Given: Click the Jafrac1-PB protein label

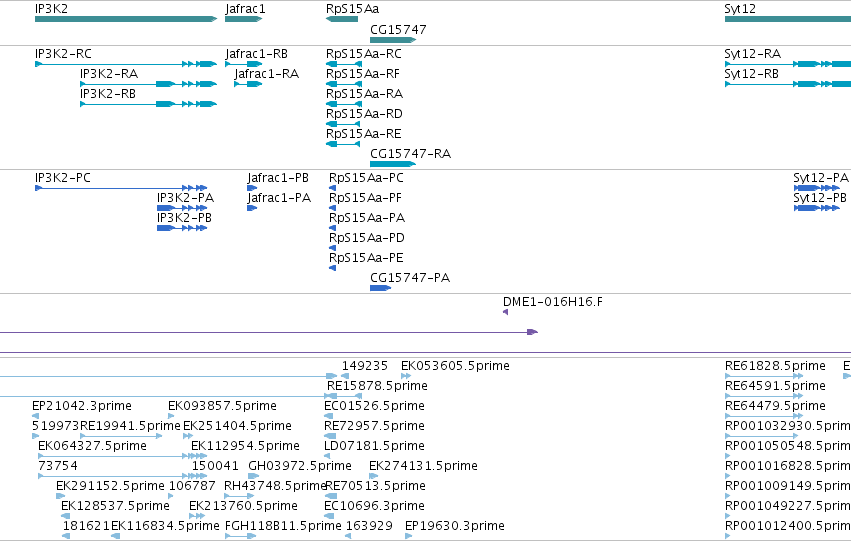Looking at the screenshot, I should click(x=278, y=178).
